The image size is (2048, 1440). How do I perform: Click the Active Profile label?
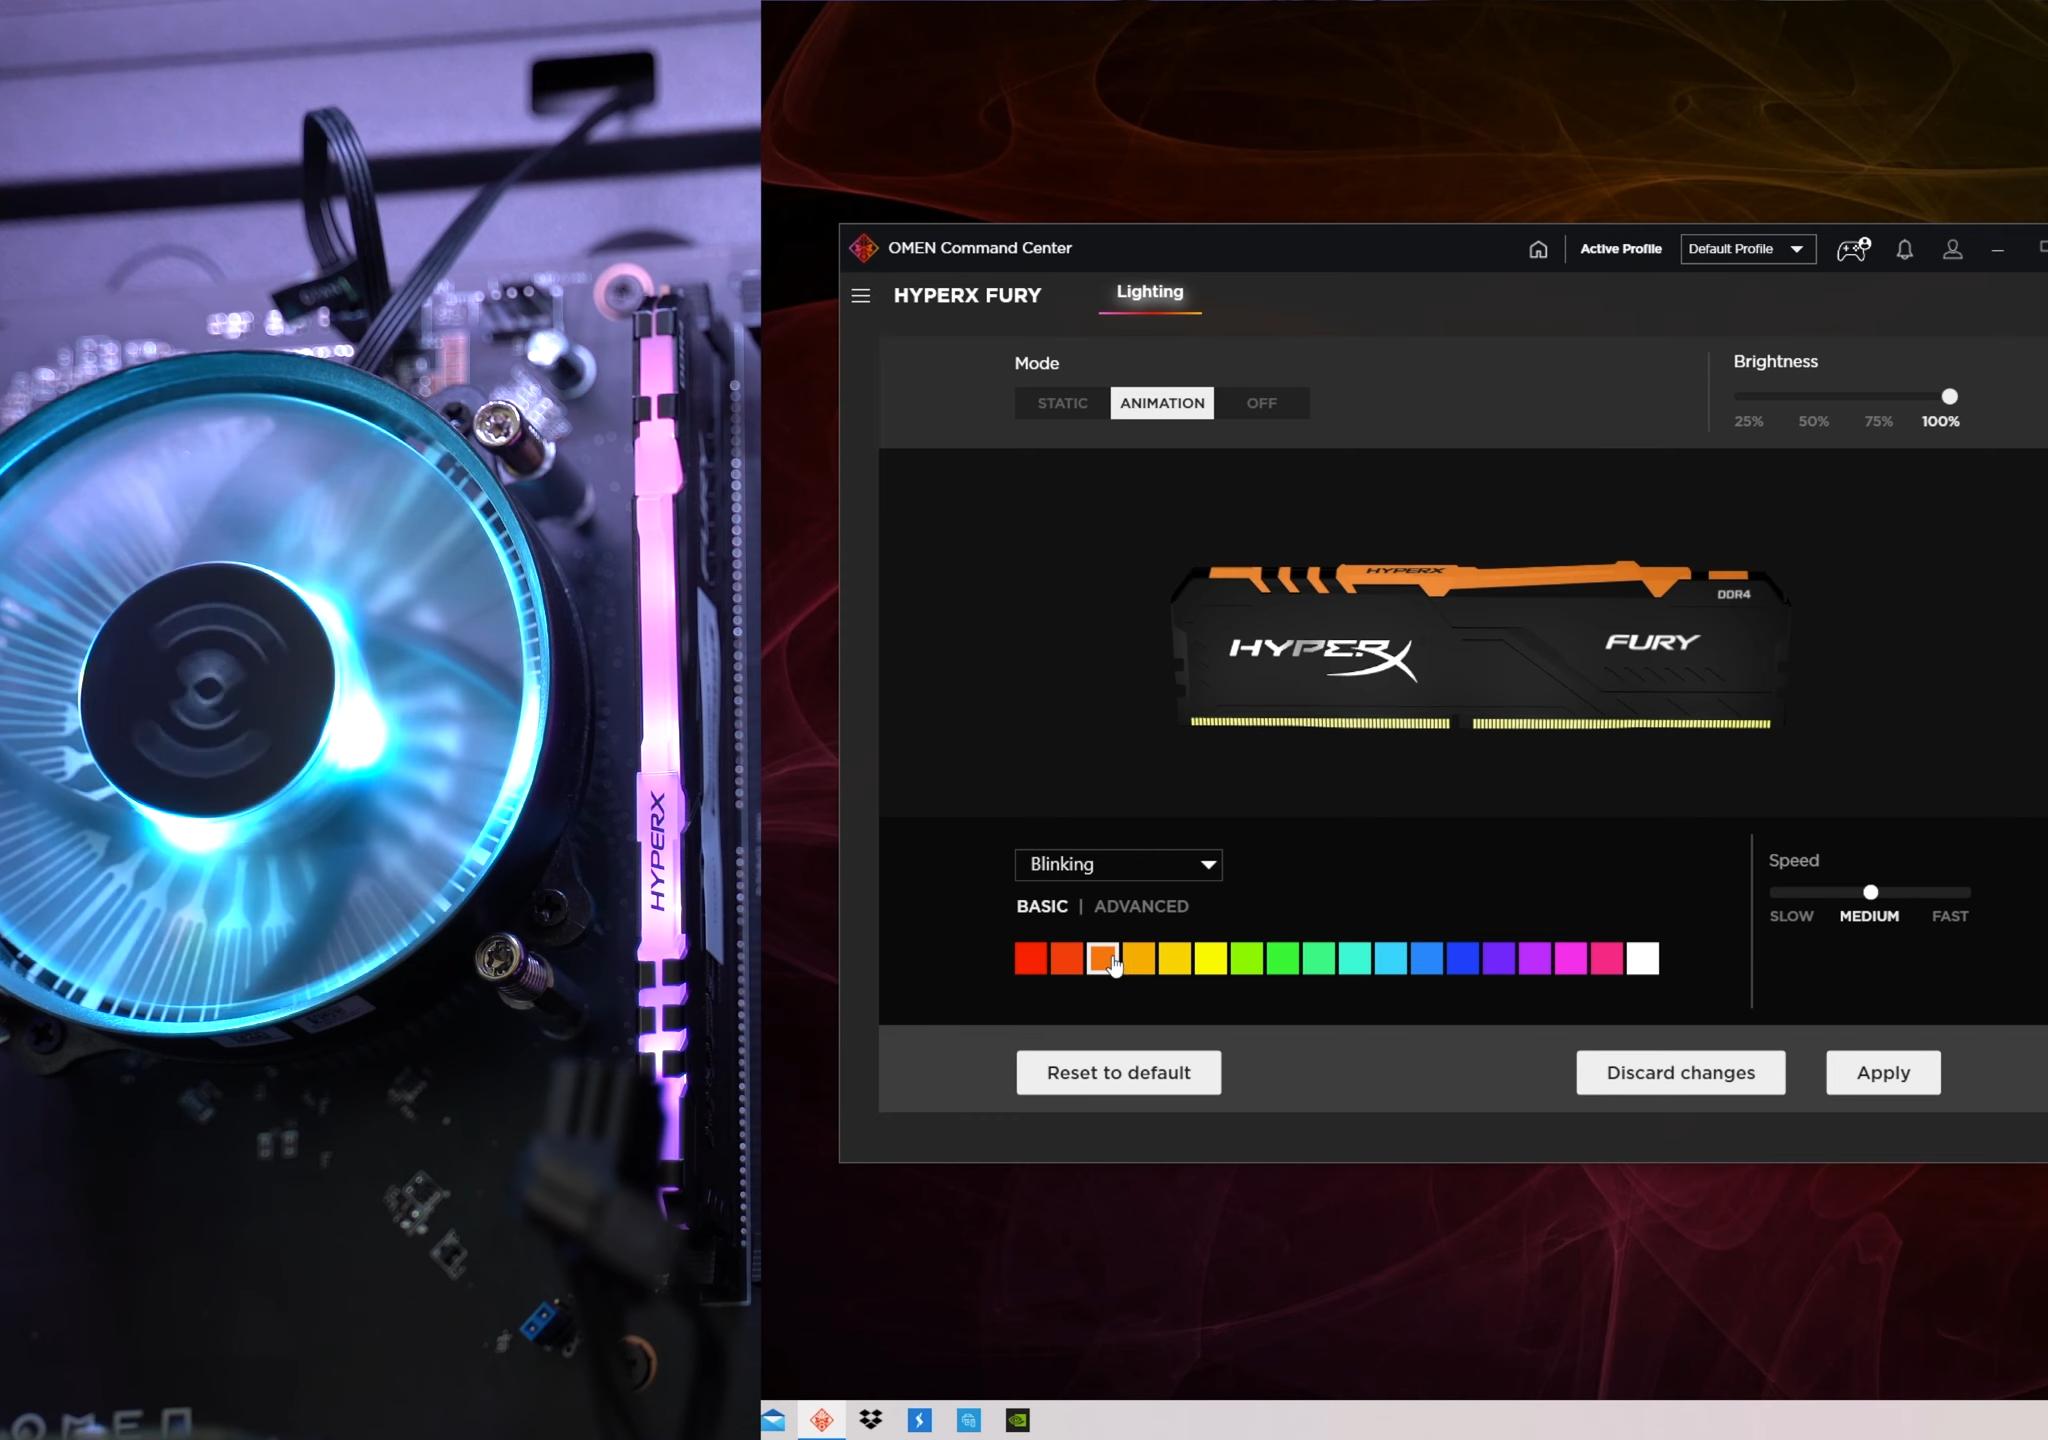click(x=1621, y=249)
